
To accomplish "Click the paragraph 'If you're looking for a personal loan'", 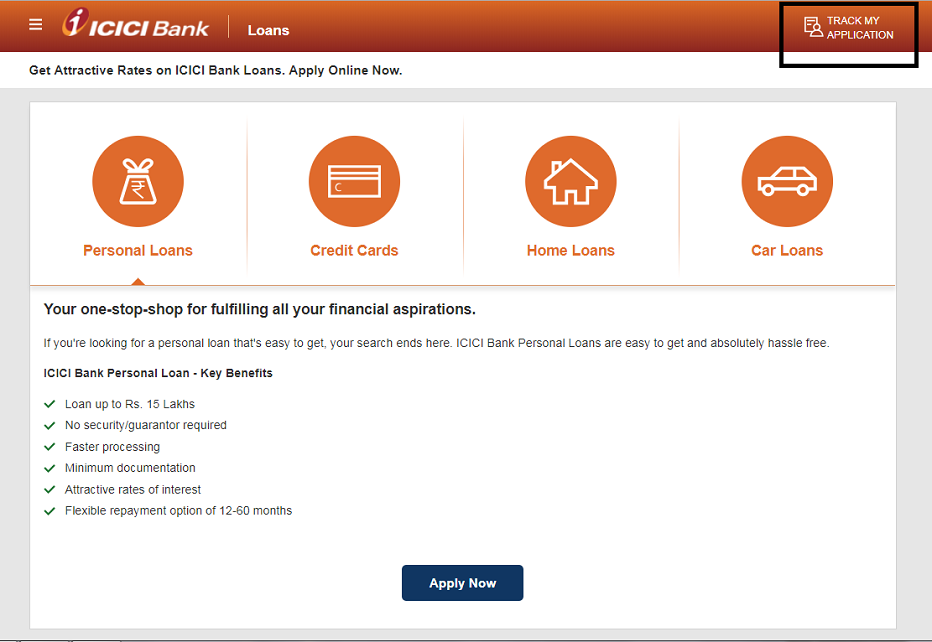I will (x=436, y=343).
